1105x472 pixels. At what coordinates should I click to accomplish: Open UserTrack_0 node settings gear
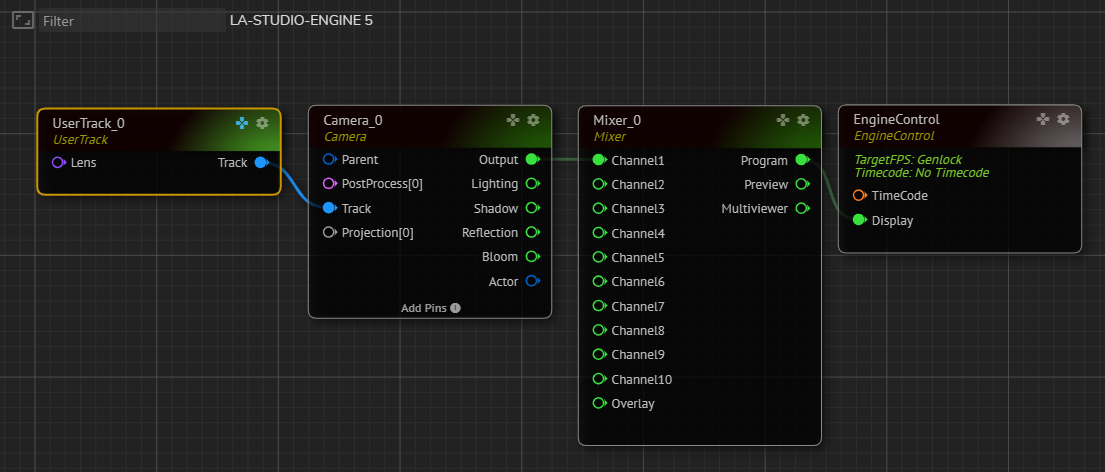pos(262,123)
